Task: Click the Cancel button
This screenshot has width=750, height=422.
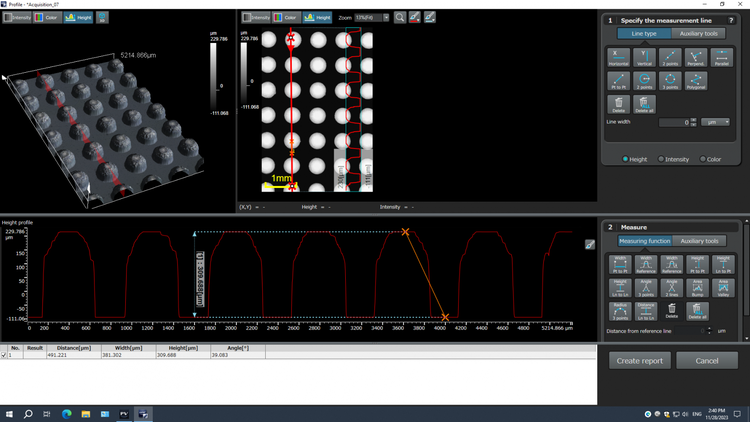Action: [707, 361]
